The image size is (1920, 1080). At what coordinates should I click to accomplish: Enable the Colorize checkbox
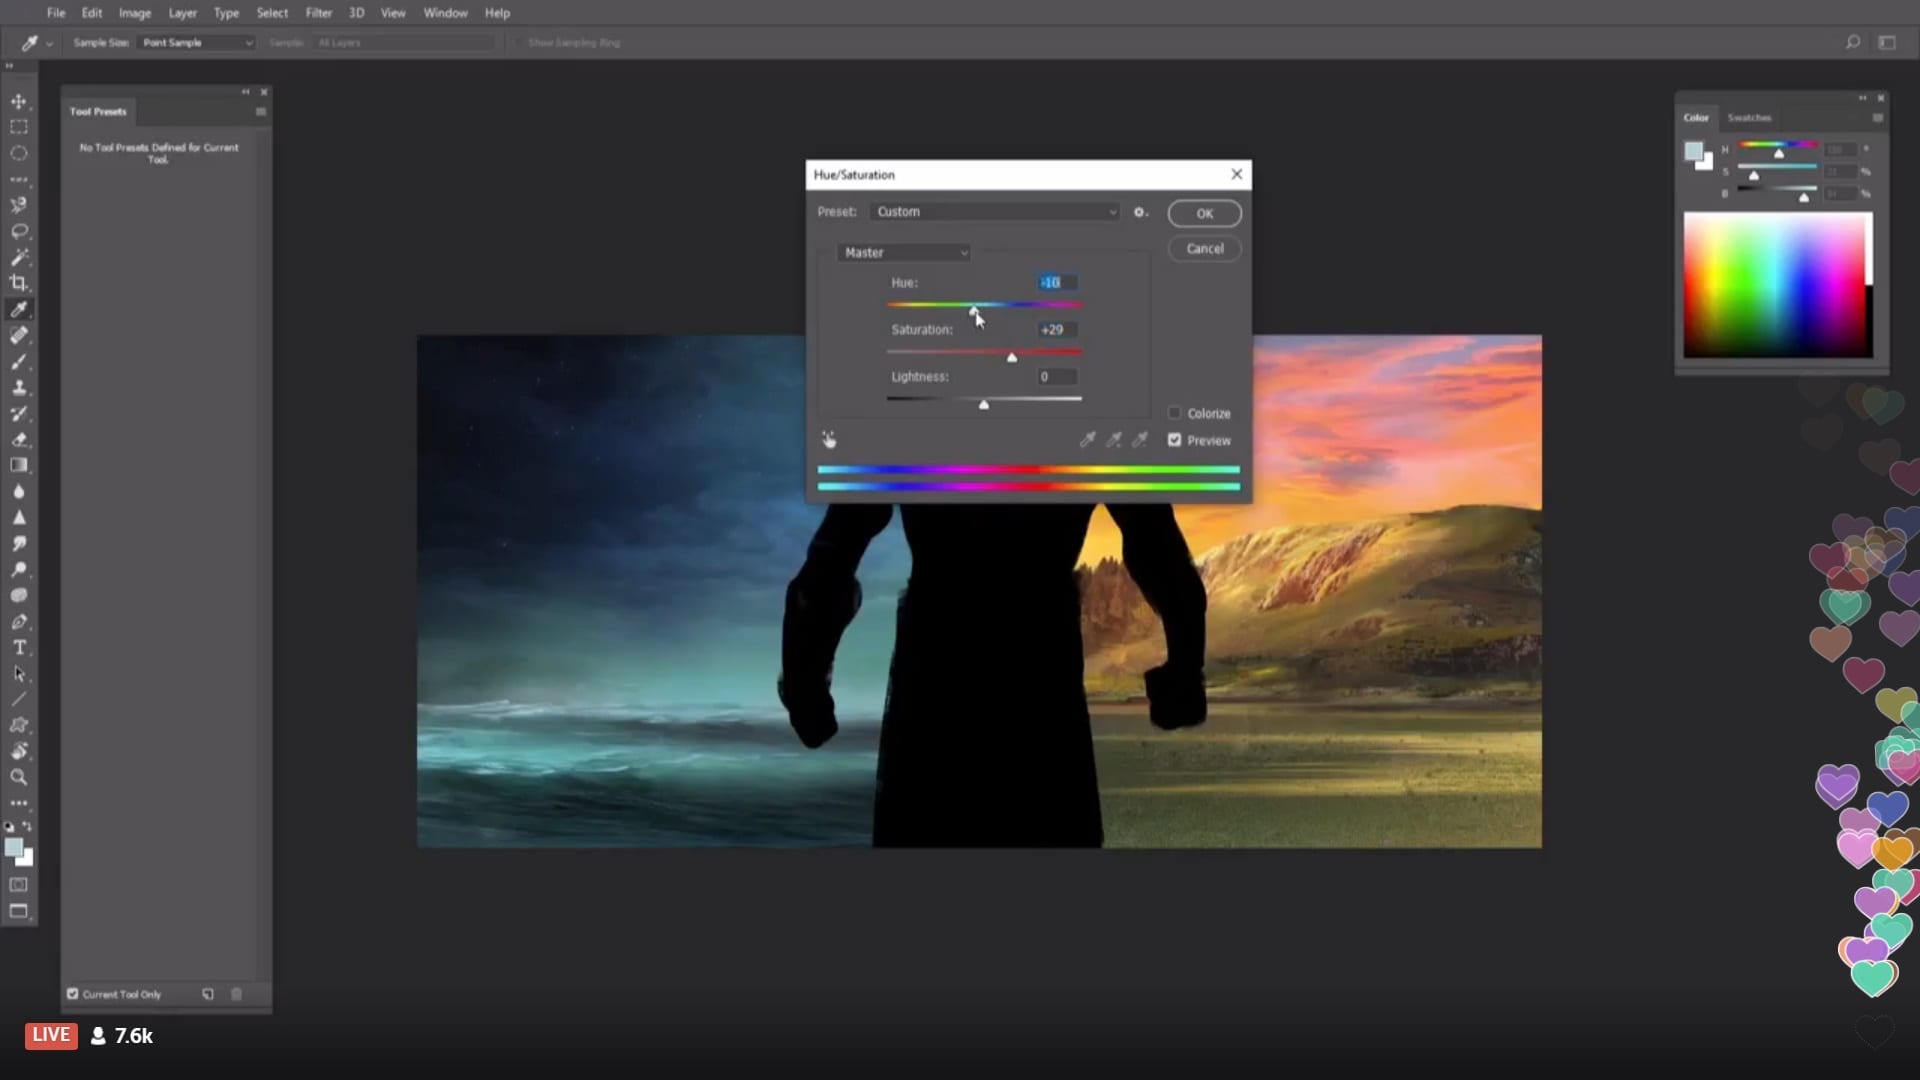pos(1174,413)
